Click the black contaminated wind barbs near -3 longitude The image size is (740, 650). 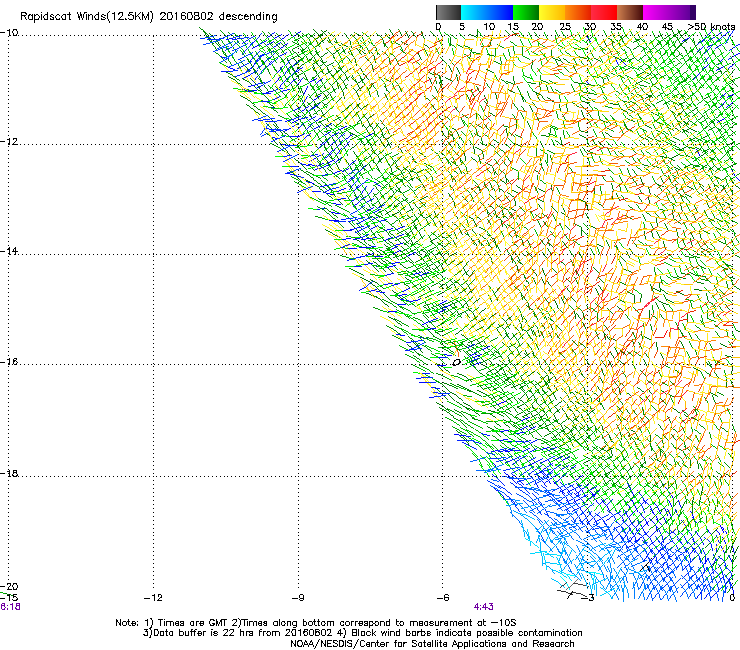coord(572,590)
